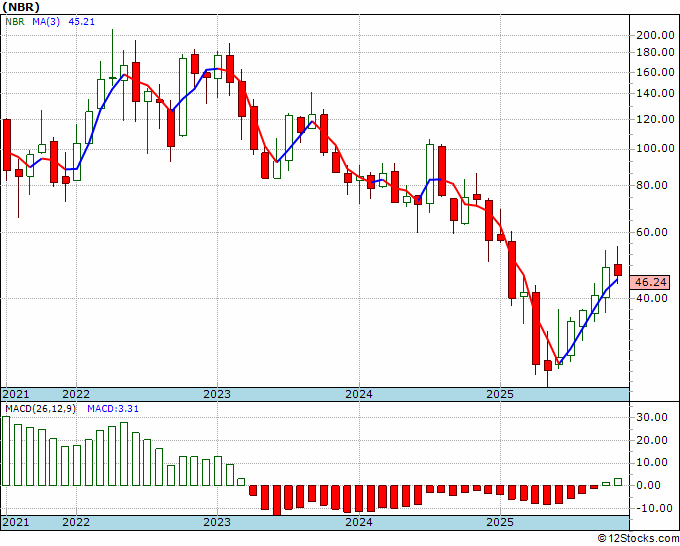Image resolution: width=680 pixels, height=546 pixels.
Task: Click 2021 on the price chart timeline
Action: click(16, 394)
